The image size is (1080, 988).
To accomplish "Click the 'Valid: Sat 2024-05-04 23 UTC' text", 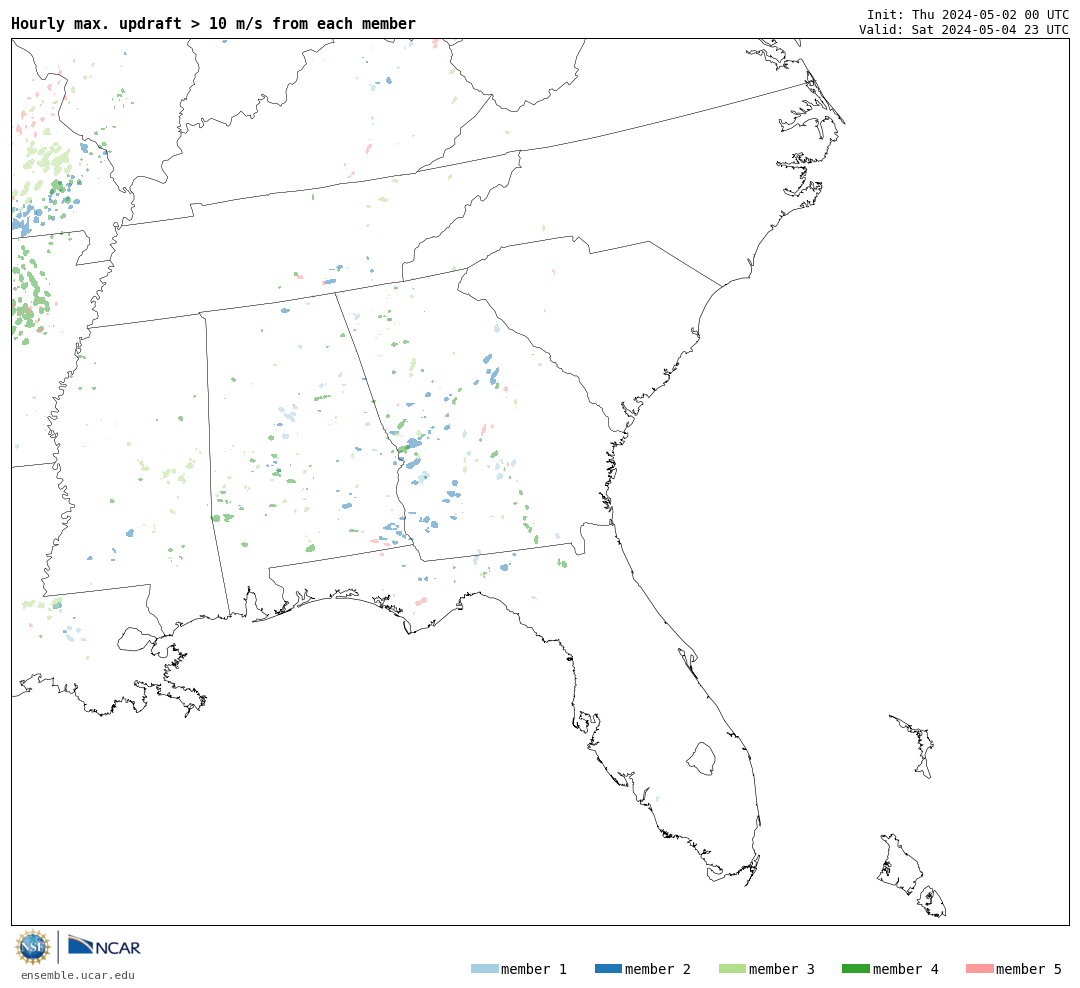I will [964, 30].
